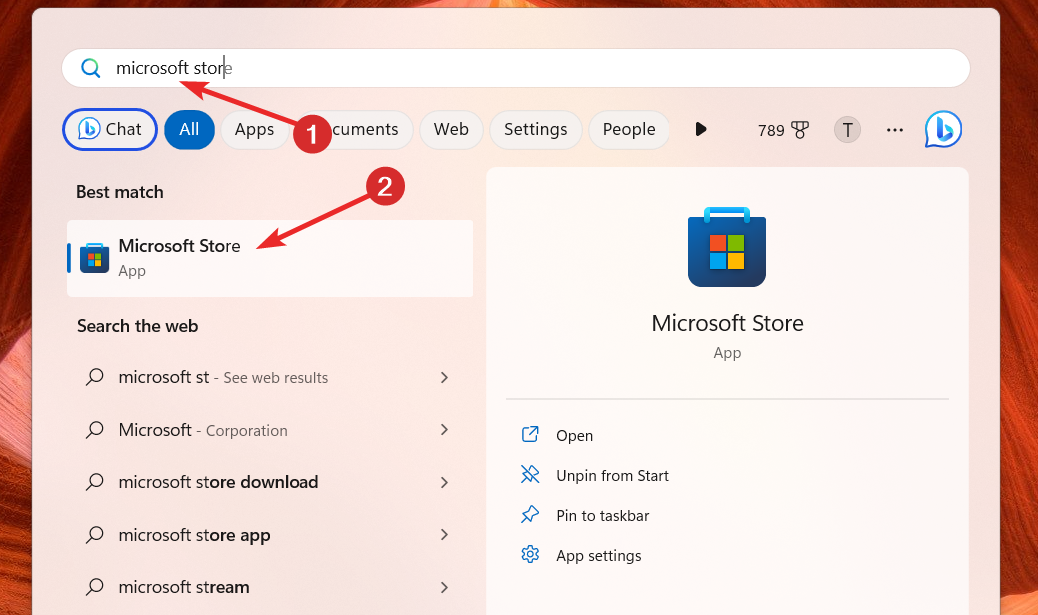Open Microsoft Store best match result
The height and width of the screenshot is (615, 1038).
(270, 258)
